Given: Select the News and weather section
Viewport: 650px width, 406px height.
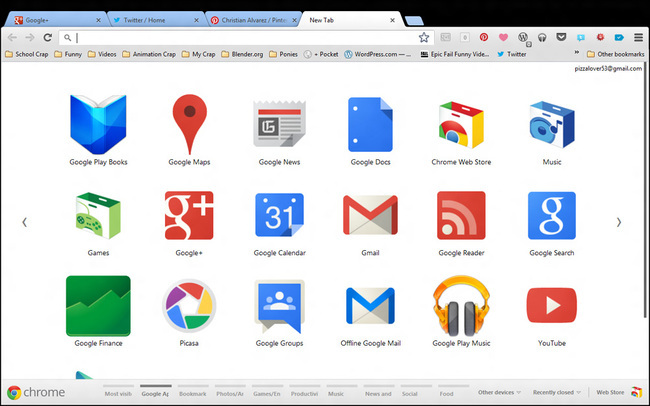Looking at the screenshot, I should pyautogui.click(x=378, y=391).
